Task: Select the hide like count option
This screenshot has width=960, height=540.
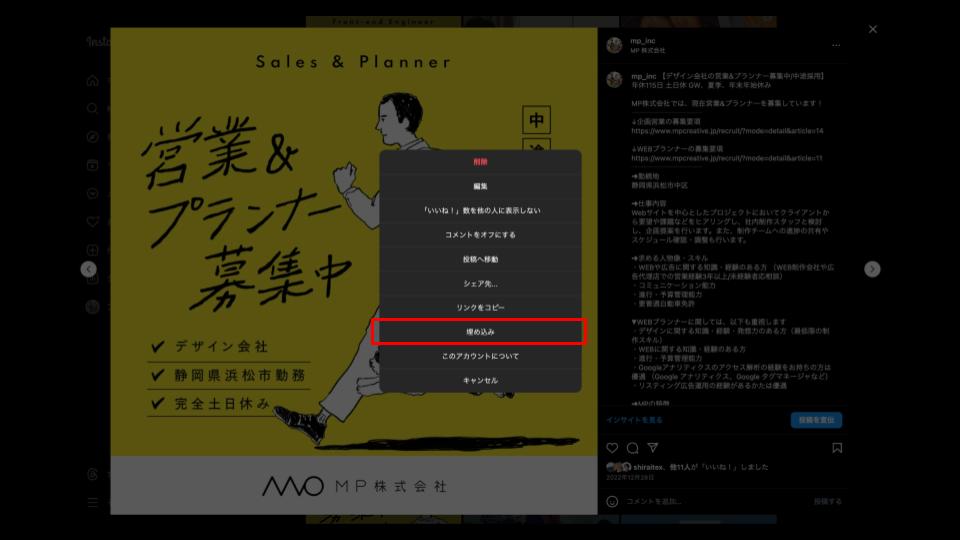Action: pyautogui.click(x=480, y=211)
